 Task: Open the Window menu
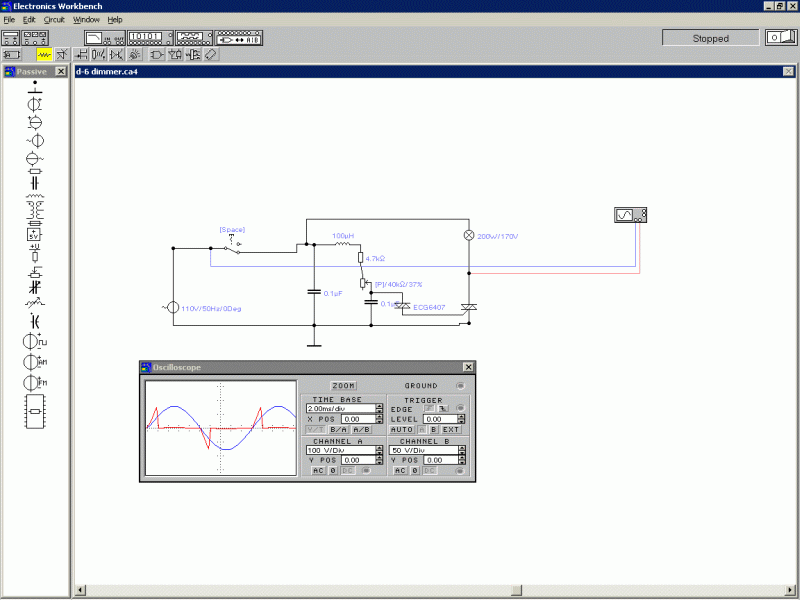point(86,19)
